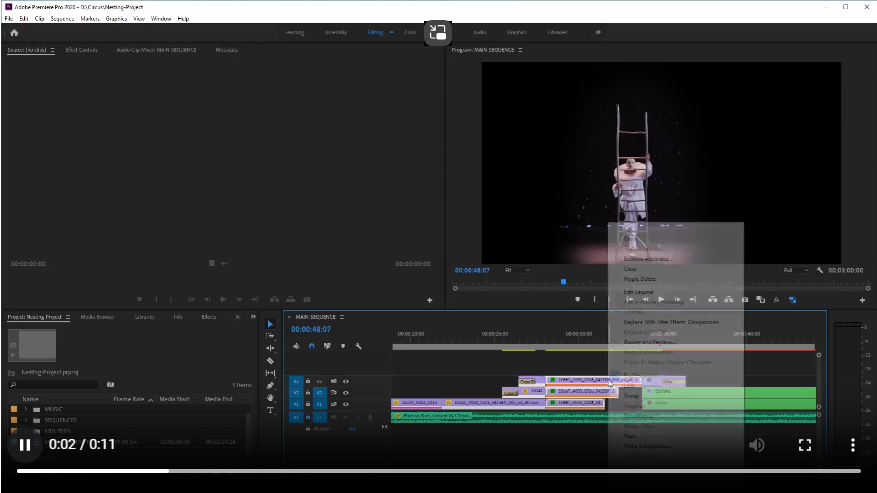This screenshot has width=877, height=493.
Task: Show overflow project panel tabs chevron
Action: click(x=253, y=317)
